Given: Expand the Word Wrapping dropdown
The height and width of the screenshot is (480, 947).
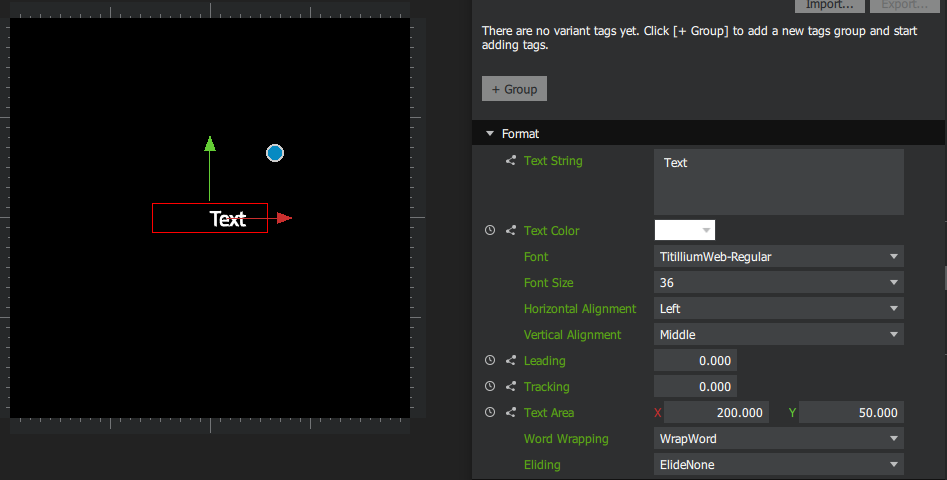Looking at the screenshot, I should [x=778, y=439].
